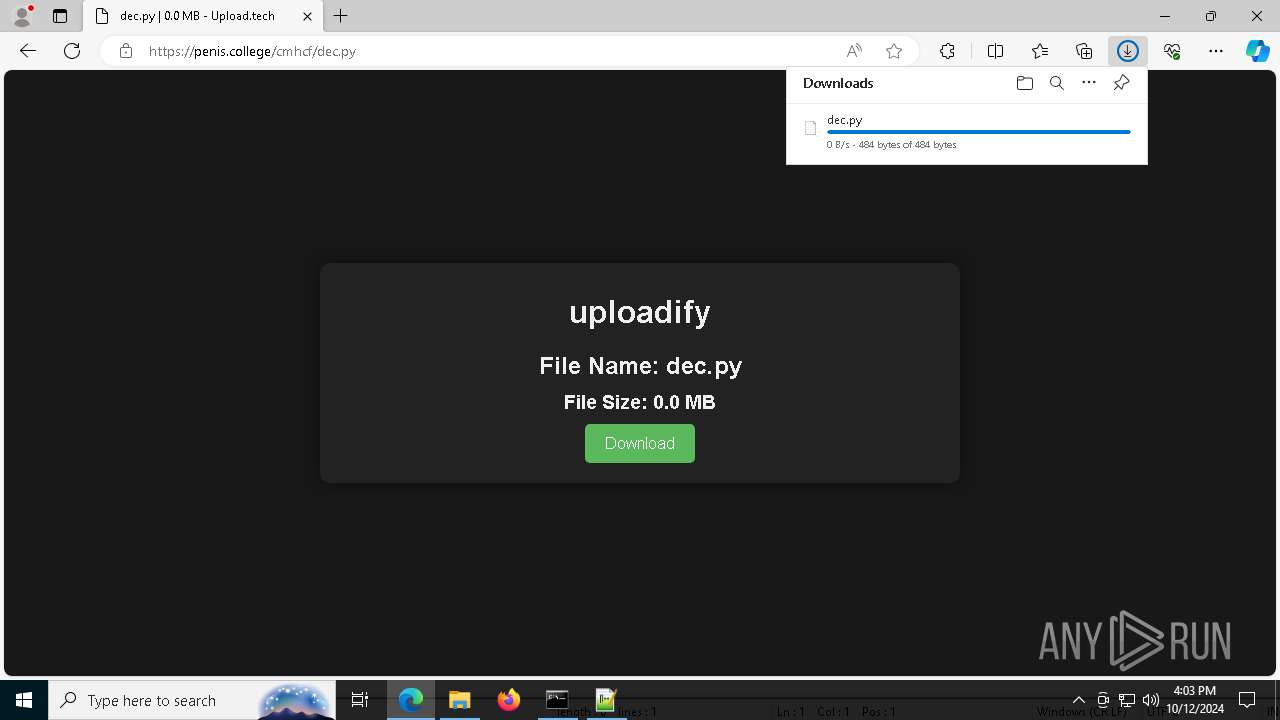Open the tab actions menu icon
The image size is (1280, 720).
60,16
